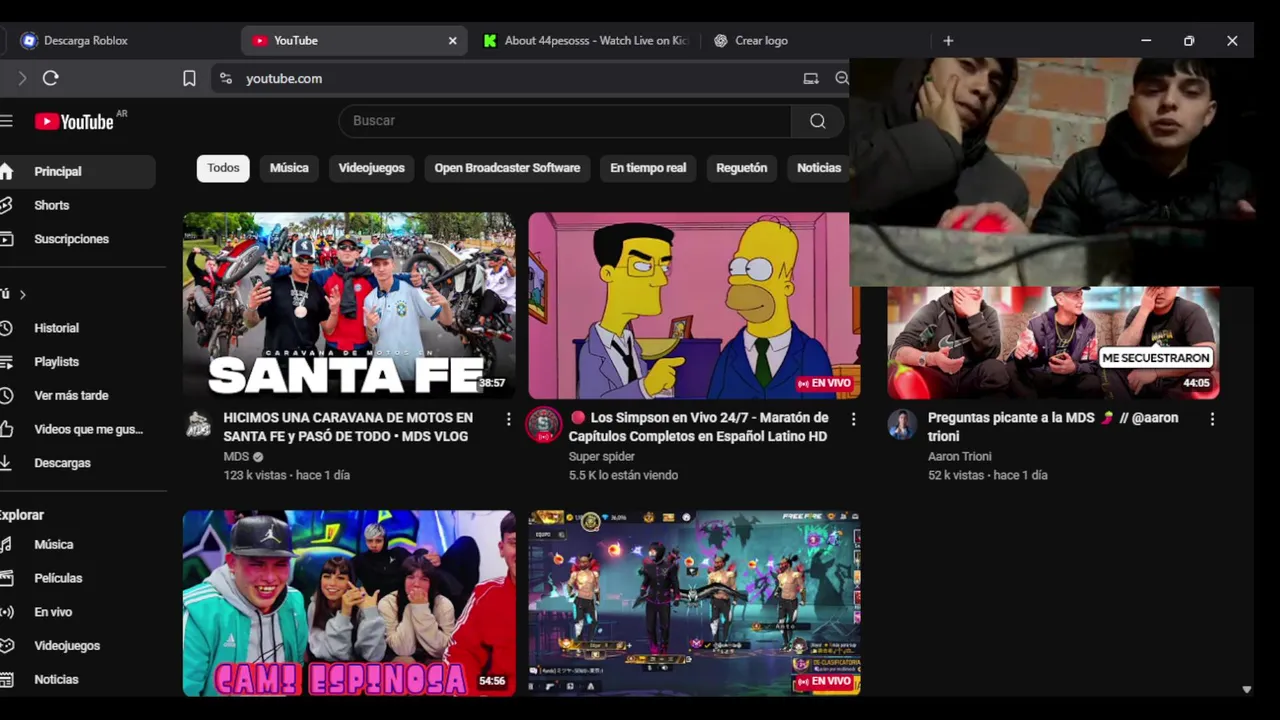
Task: Open the CAMI ESPINOSA video thumbnail
Action: [349, 603]
